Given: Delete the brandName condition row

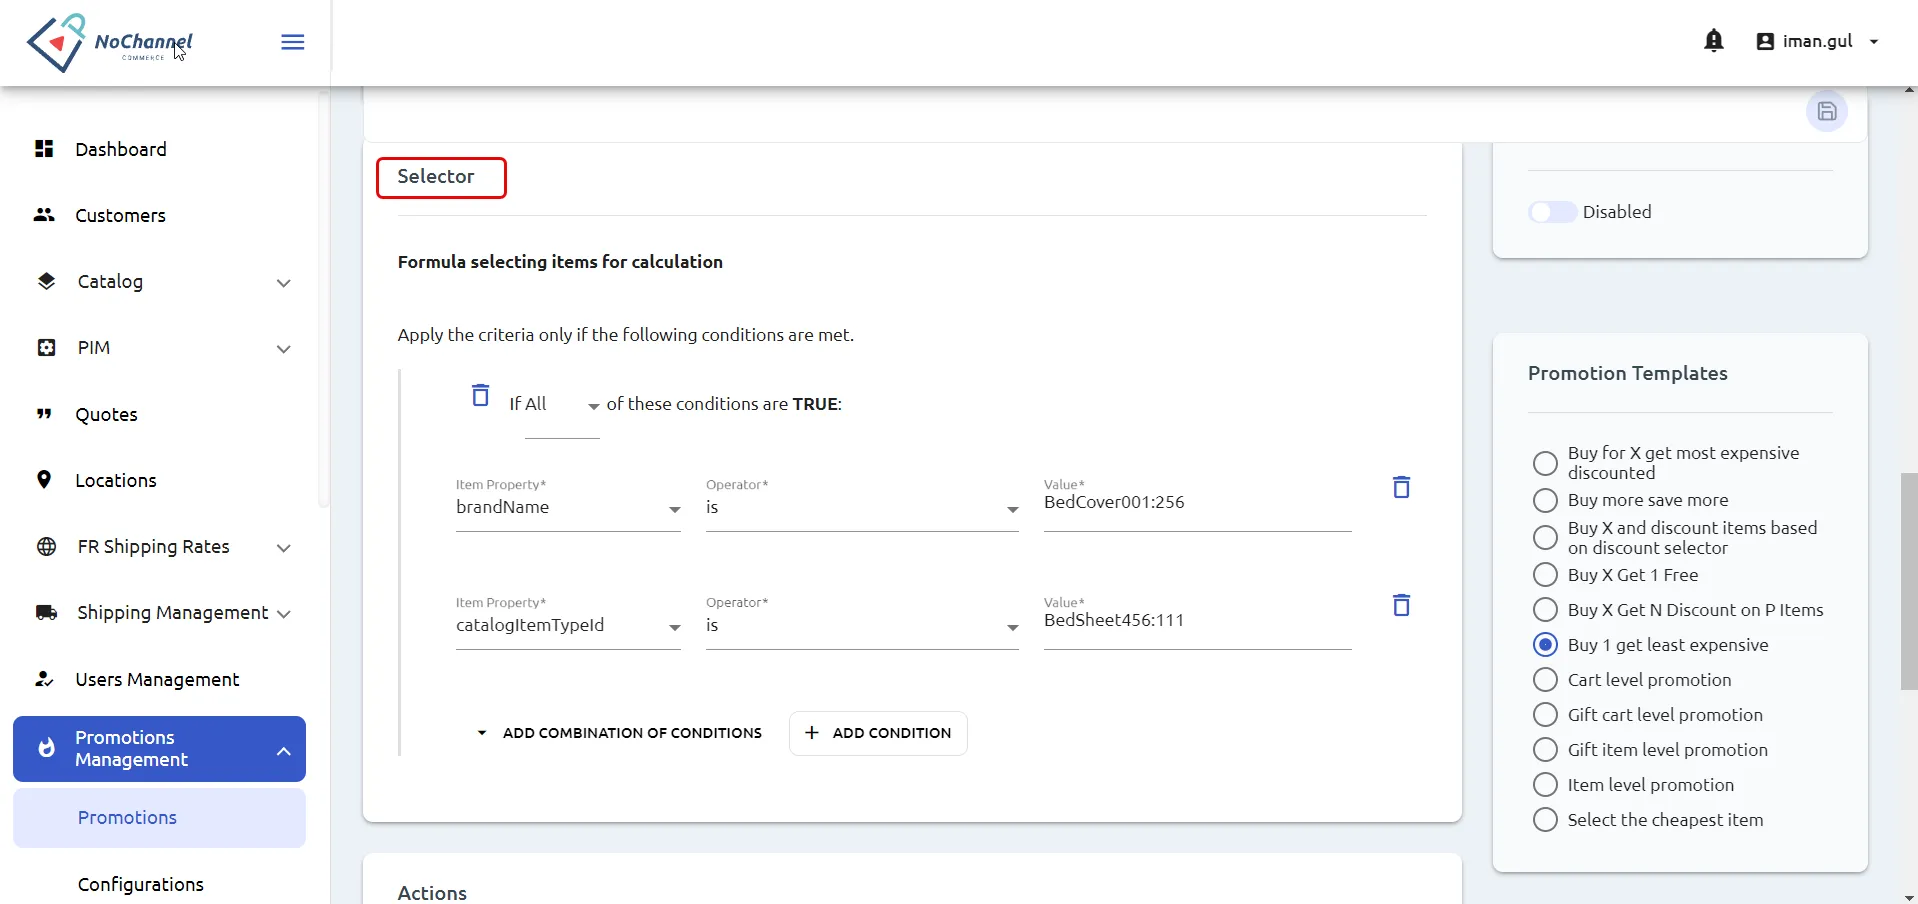Looking at the screenshot, I should [1401, 487].
